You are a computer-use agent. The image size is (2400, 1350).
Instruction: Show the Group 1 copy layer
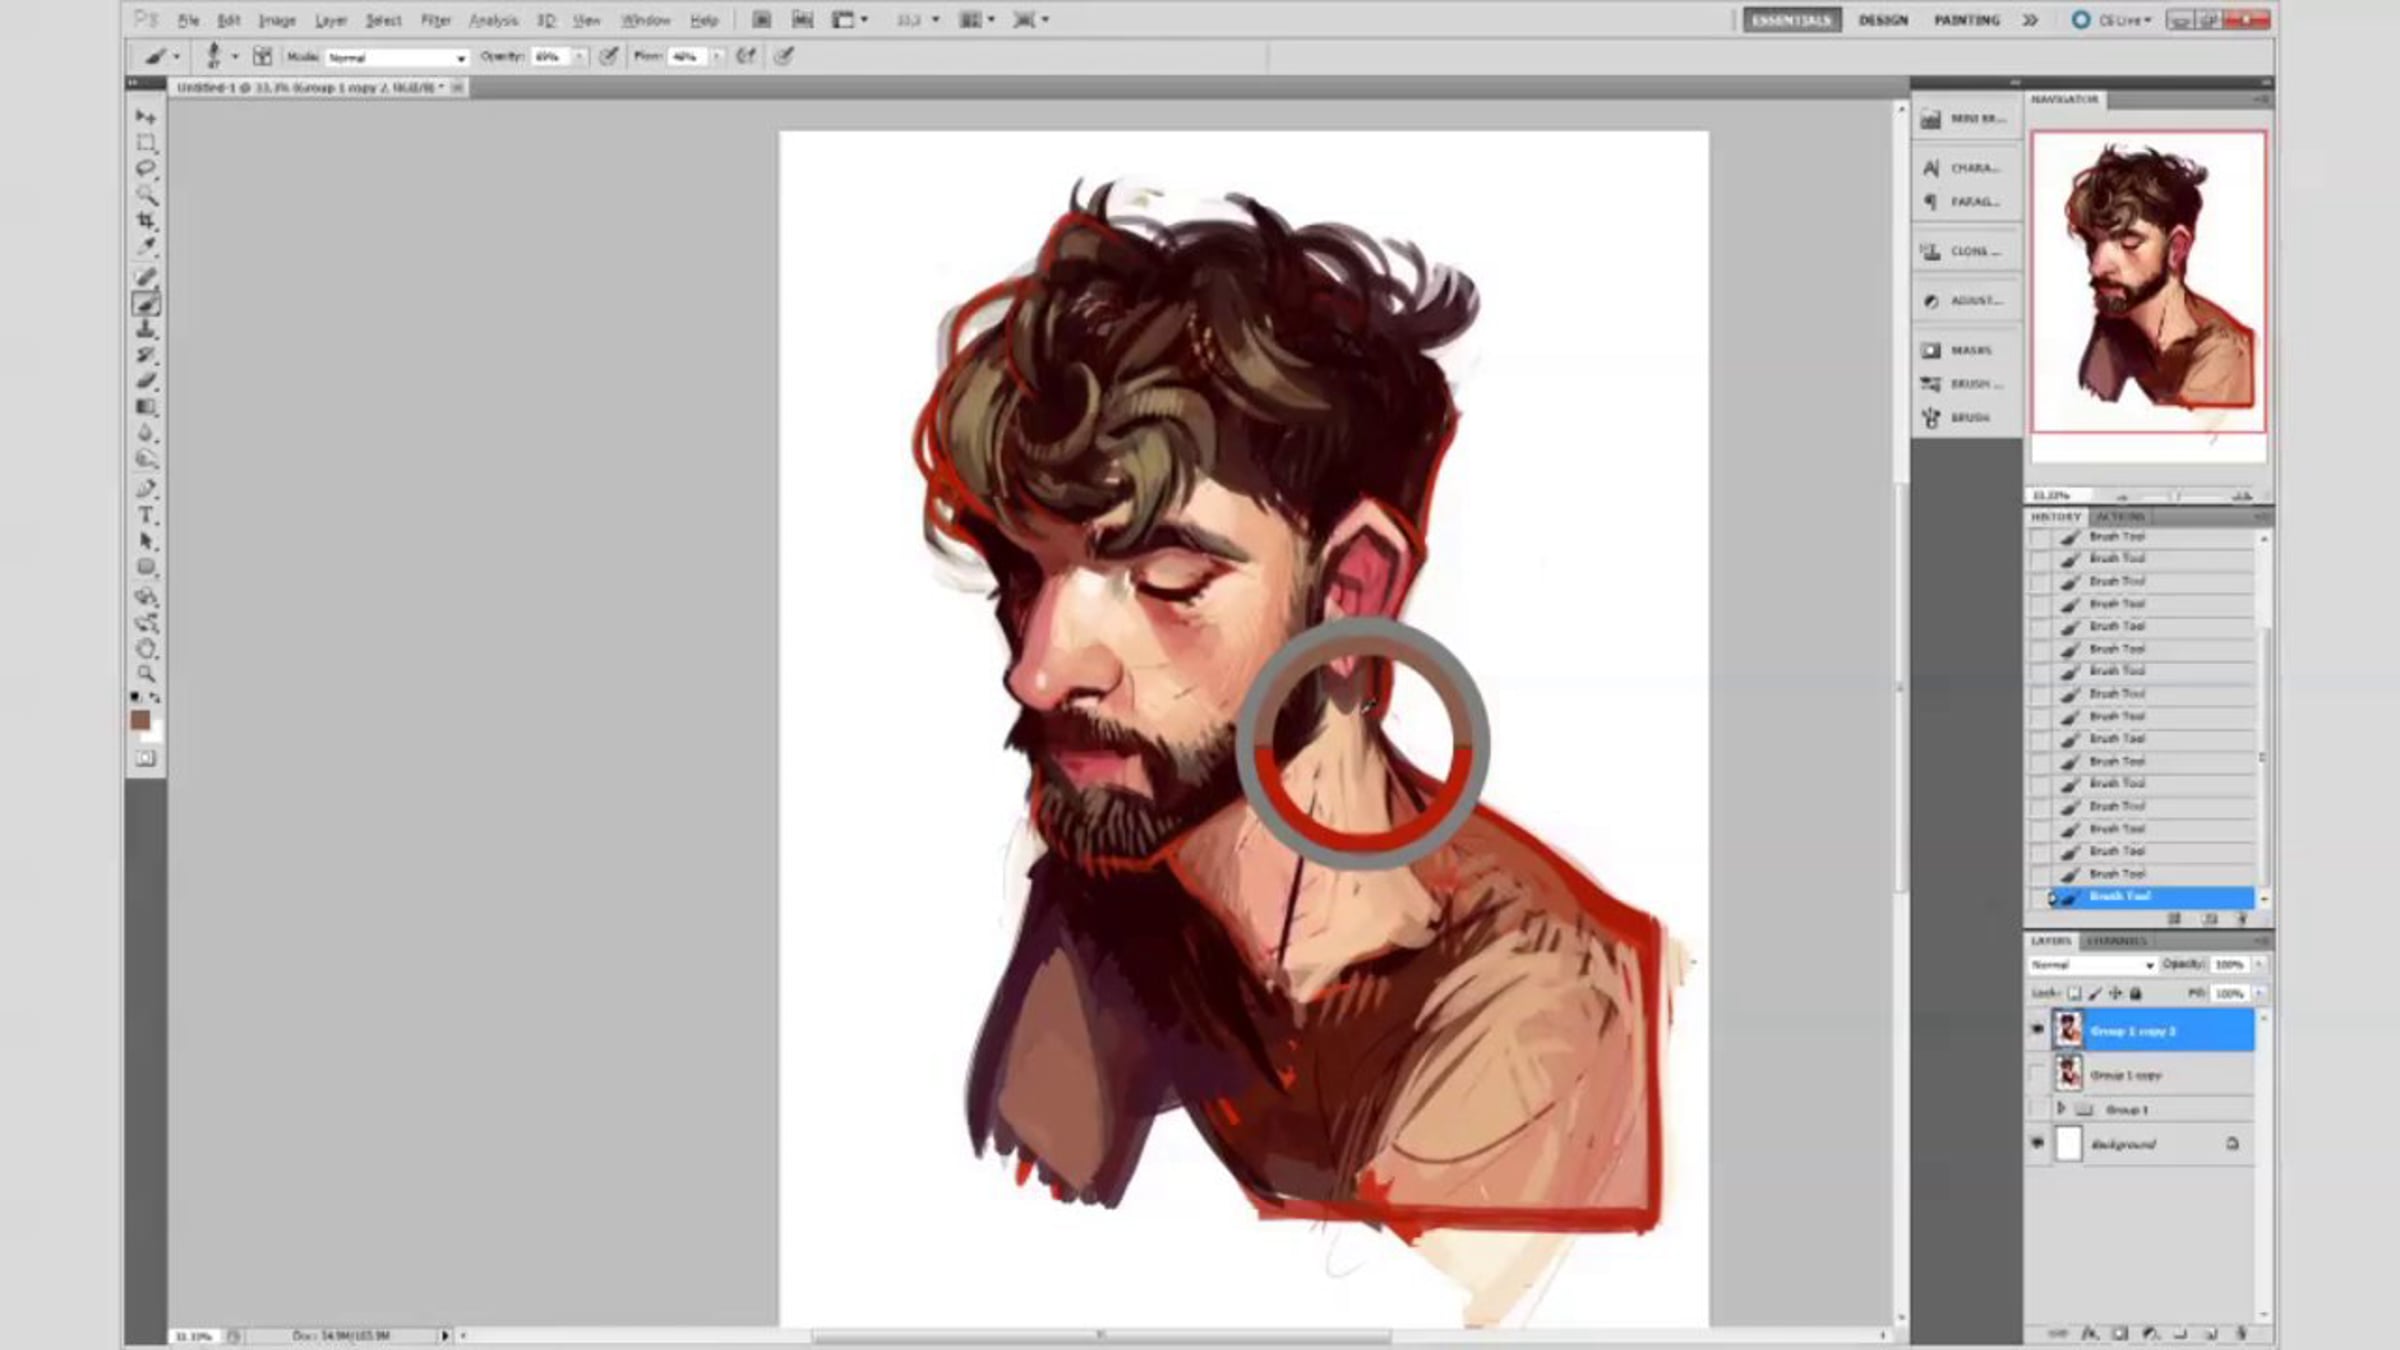[2038, 1074]
